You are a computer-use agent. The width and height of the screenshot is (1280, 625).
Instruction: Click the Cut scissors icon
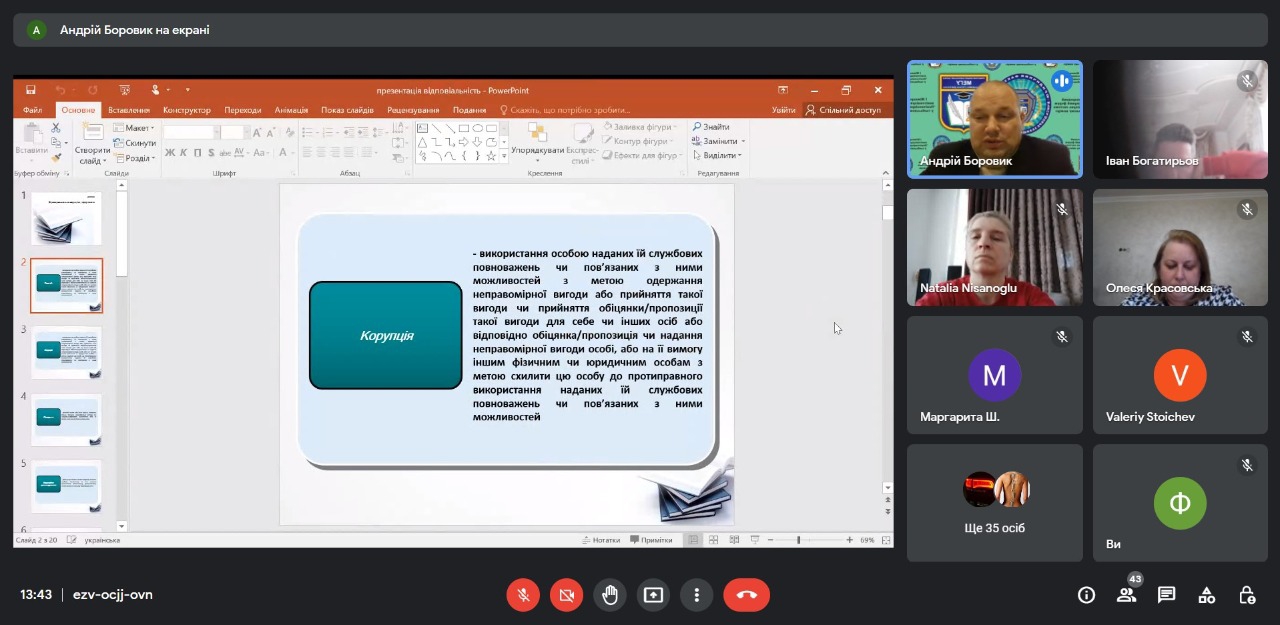click(56, 128)
